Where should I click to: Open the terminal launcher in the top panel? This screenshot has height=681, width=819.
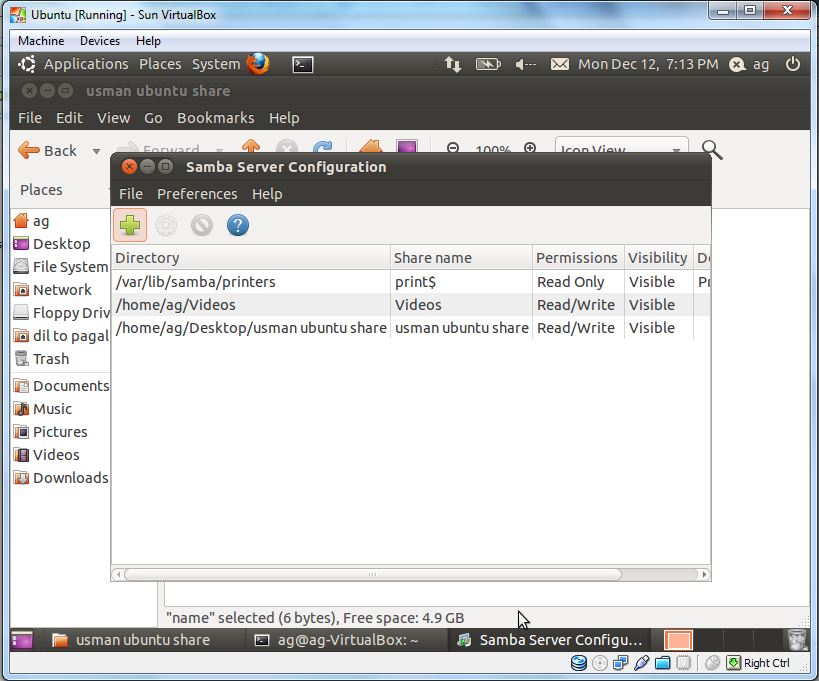pyautogui.click(x=302, y=64)
